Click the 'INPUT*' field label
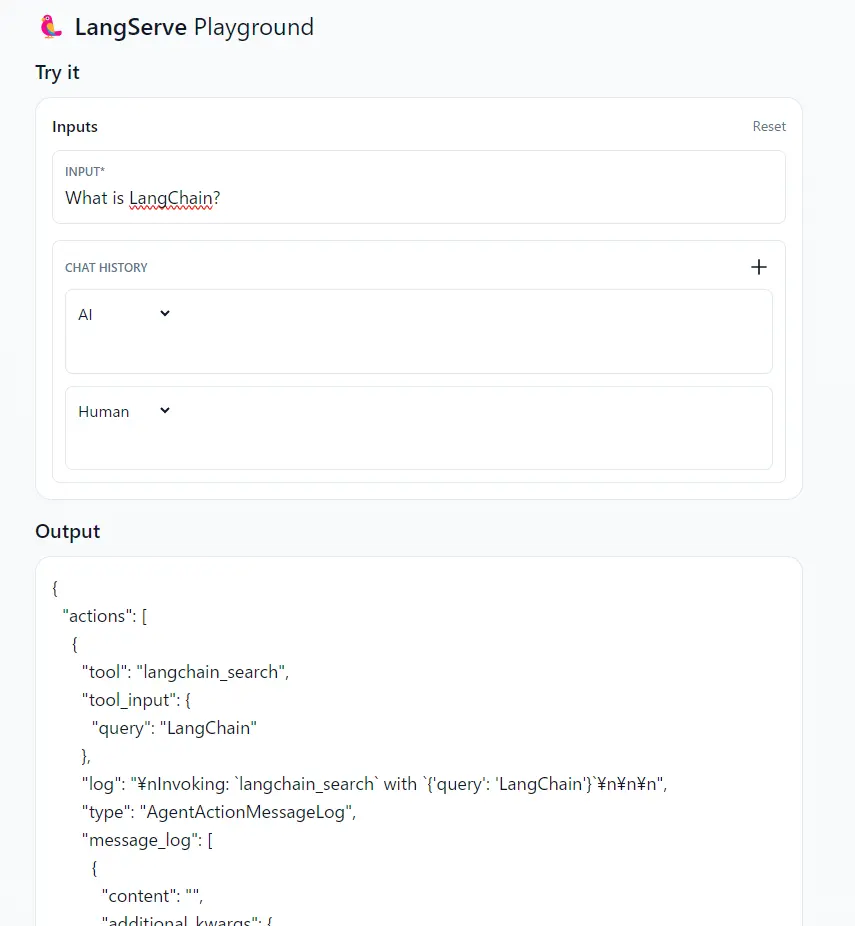Screen dimensions: 855x926 pyautogui.click(x=85, y=172)
